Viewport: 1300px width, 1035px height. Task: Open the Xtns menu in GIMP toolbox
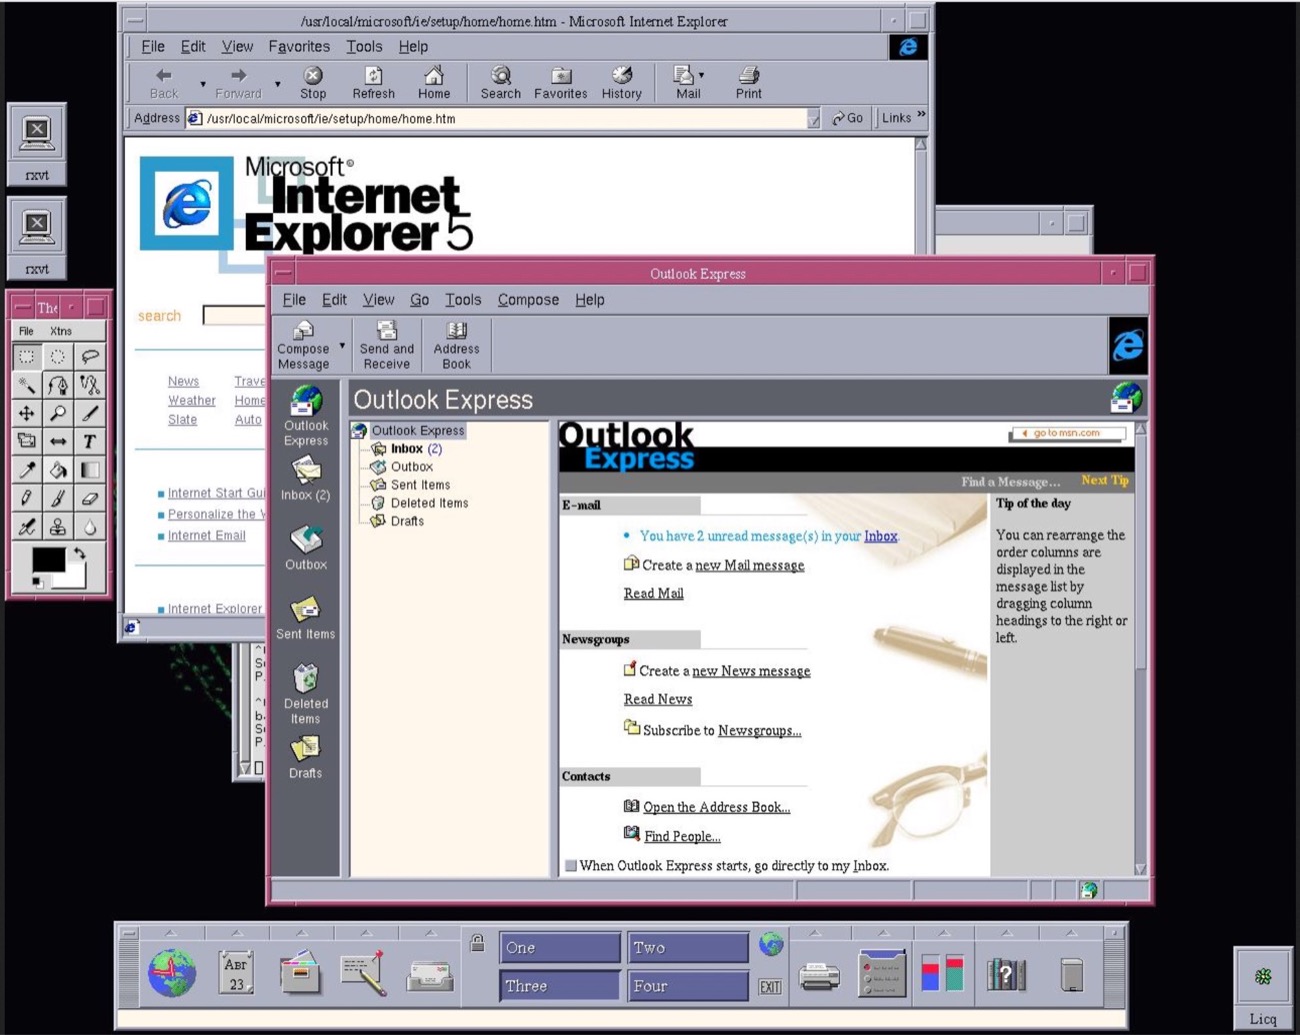point(61,331)
